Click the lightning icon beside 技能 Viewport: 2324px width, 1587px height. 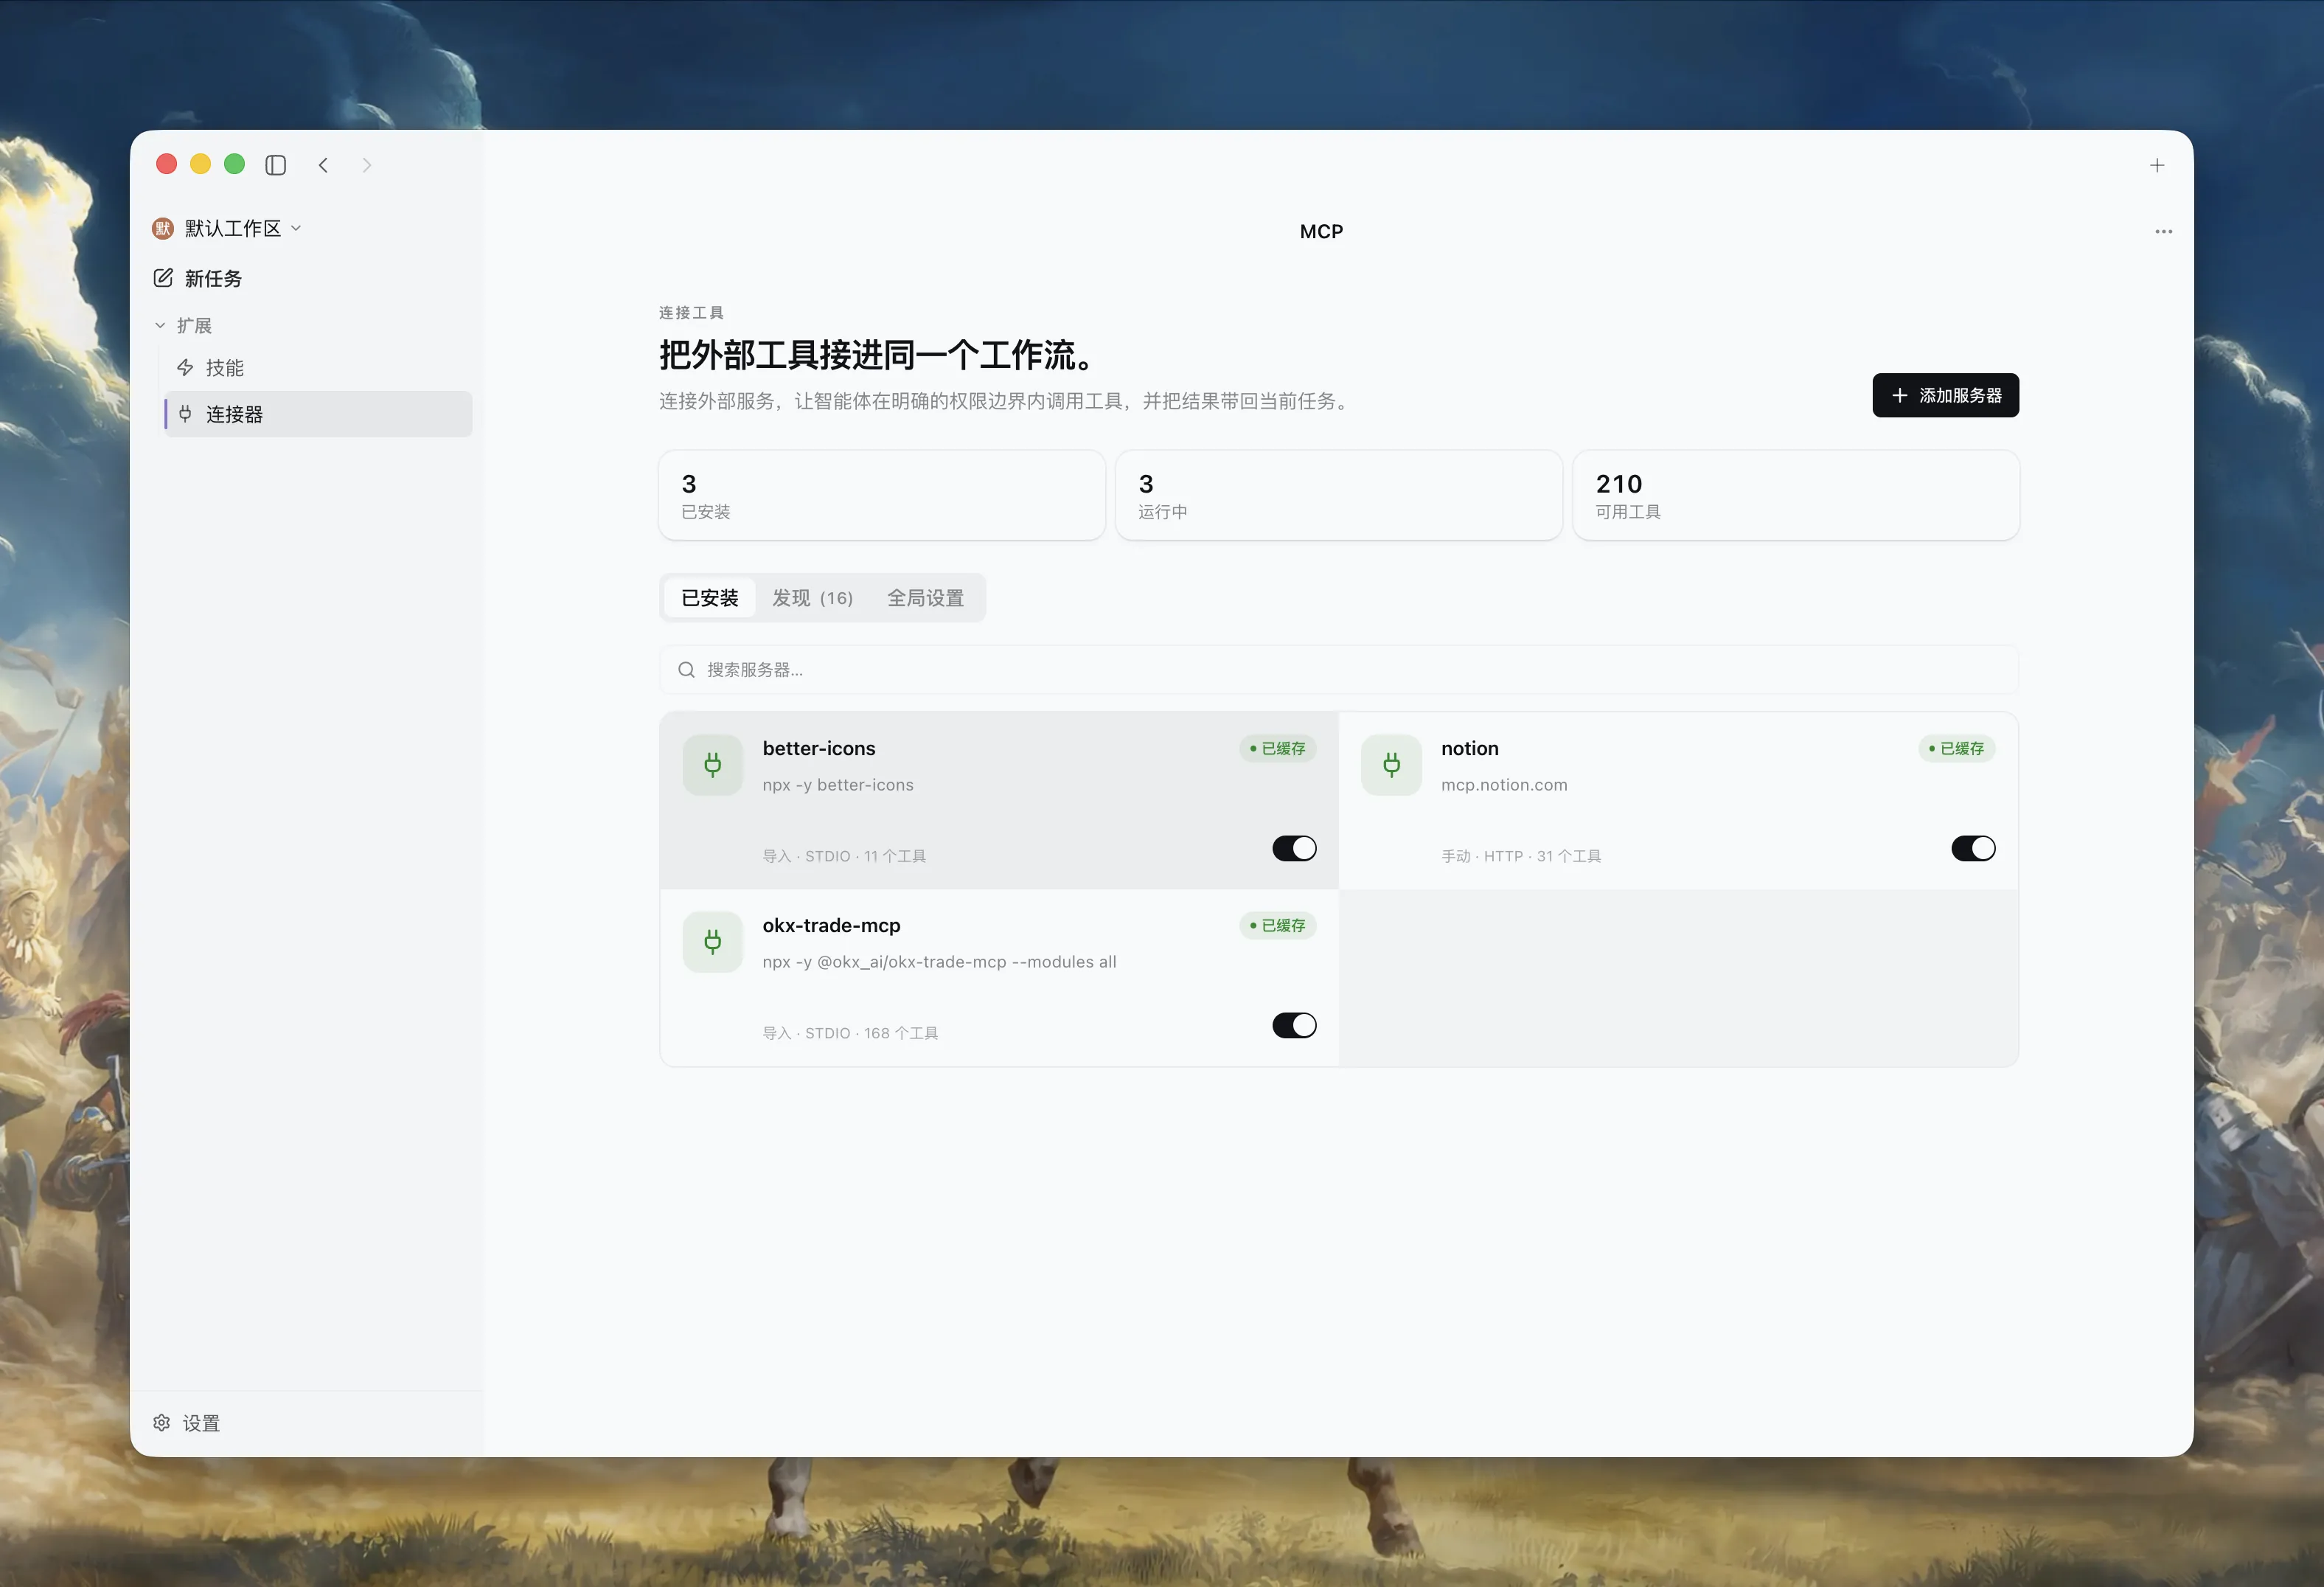tap(185, 367)
